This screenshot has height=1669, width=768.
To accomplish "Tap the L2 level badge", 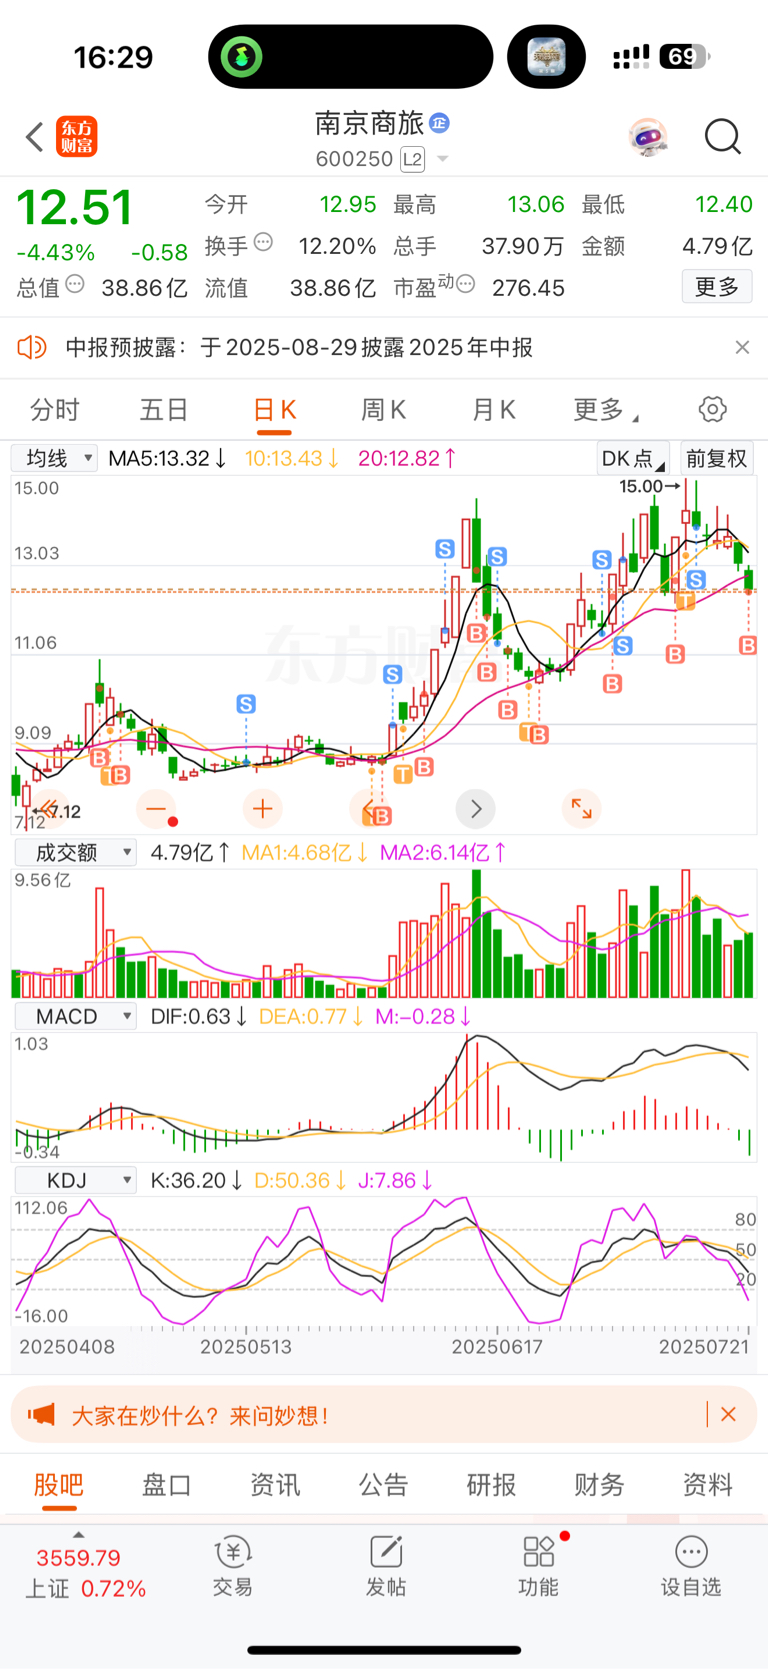I will click(x=412, y=159).
